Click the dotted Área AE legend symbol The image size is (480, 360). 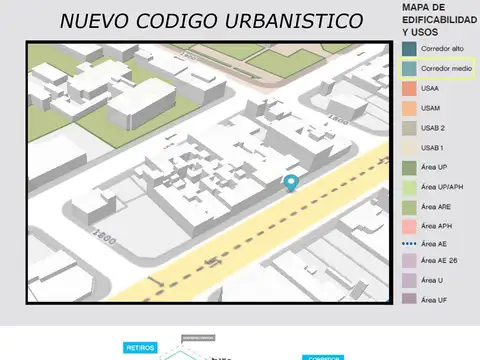tap(409, 244)
